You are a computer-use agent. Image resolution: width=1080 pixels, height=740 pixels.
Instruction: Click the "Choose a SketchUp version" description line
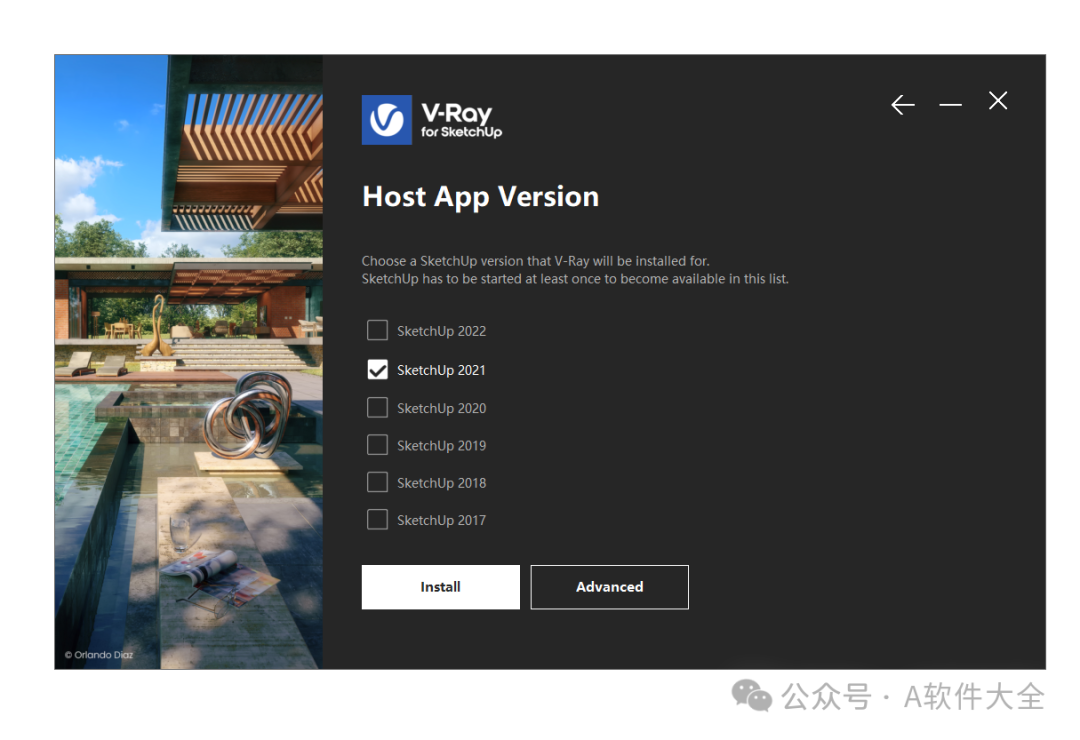click(535, 261)
